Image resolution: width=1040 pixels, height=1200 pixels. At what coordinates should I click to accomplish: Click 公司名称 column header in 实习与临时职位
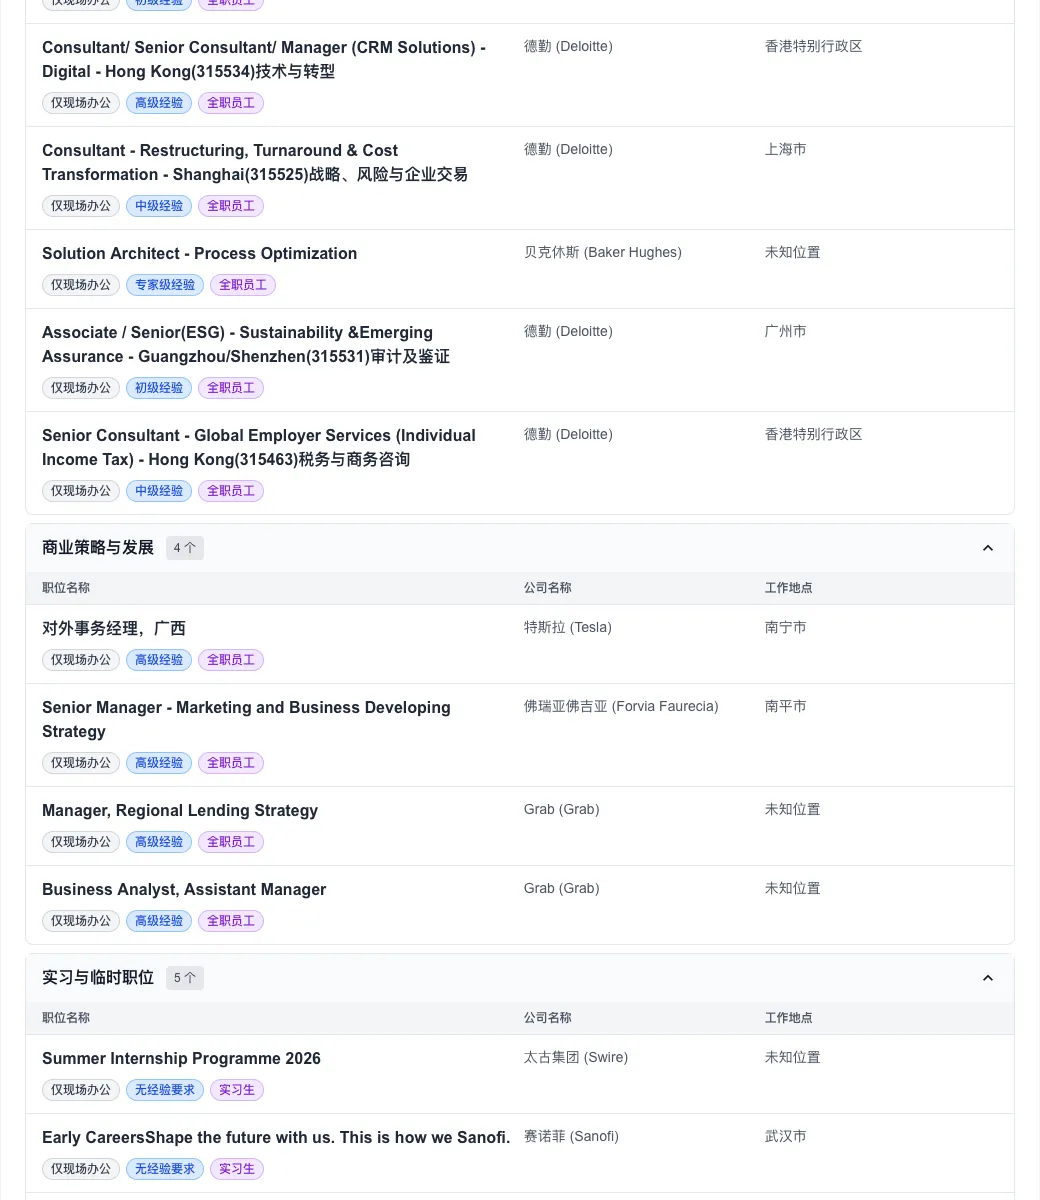pyautogui.click(x=547, y=1018)
